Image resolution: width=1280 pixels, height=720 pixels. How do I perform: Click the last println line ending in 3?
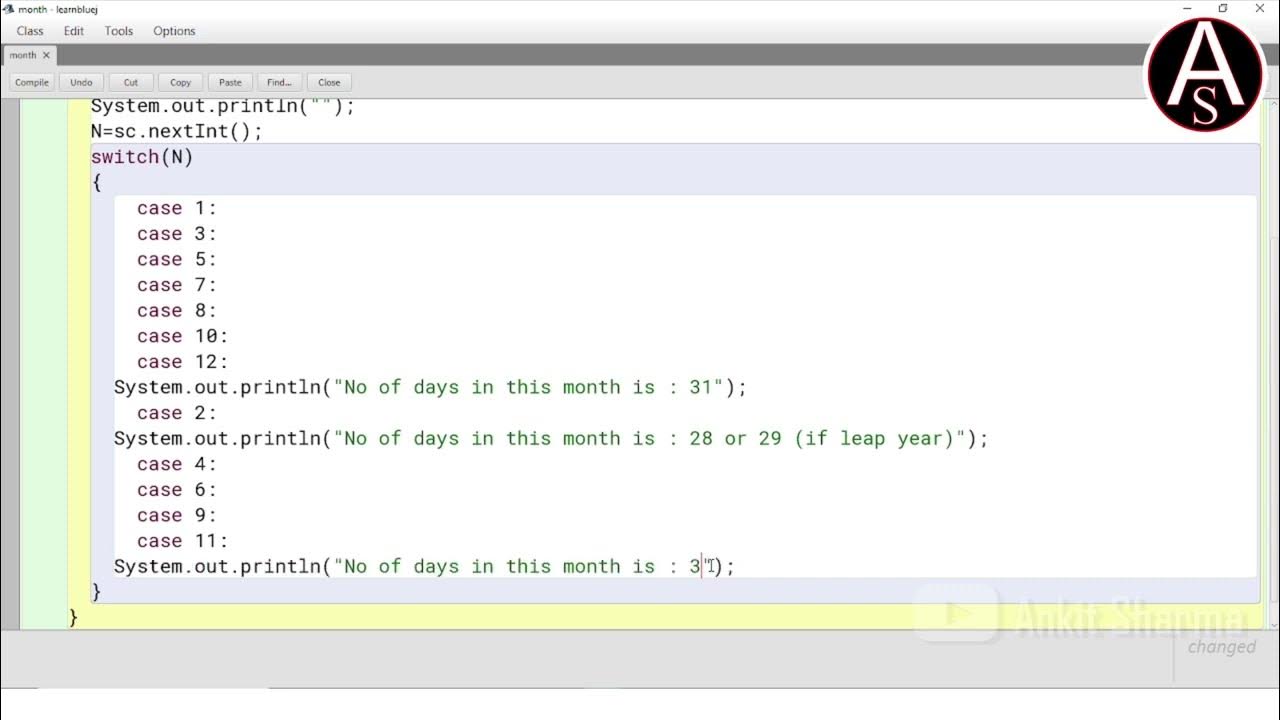[424, 566]
